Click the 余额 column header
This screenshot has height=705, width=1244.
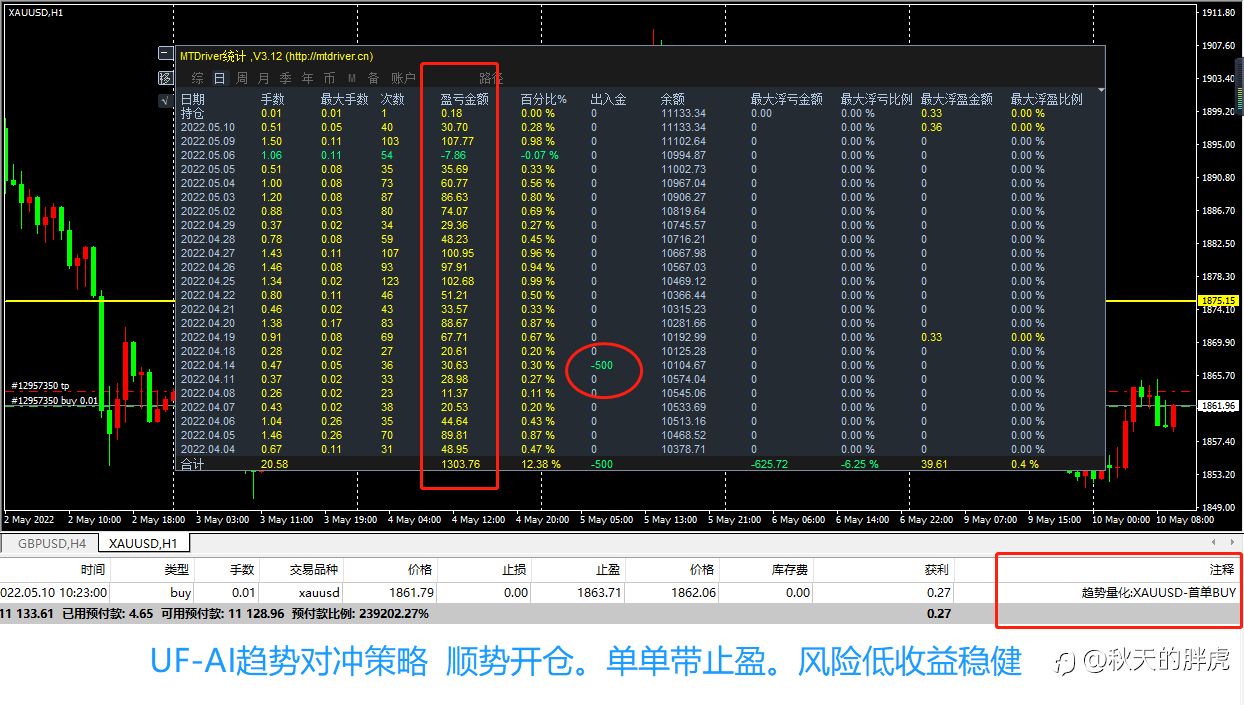coord(673,100)
